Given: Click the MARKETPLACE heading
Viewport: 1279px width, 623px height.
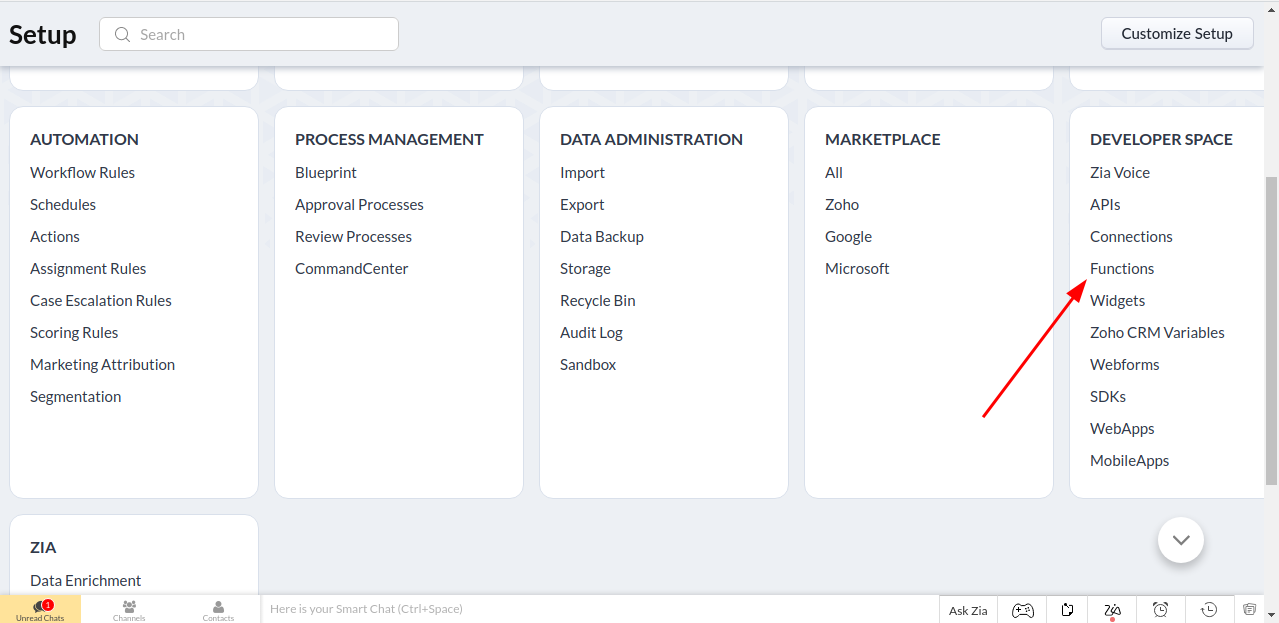Looking at the screenshot, I should click(x=883, y=139).
